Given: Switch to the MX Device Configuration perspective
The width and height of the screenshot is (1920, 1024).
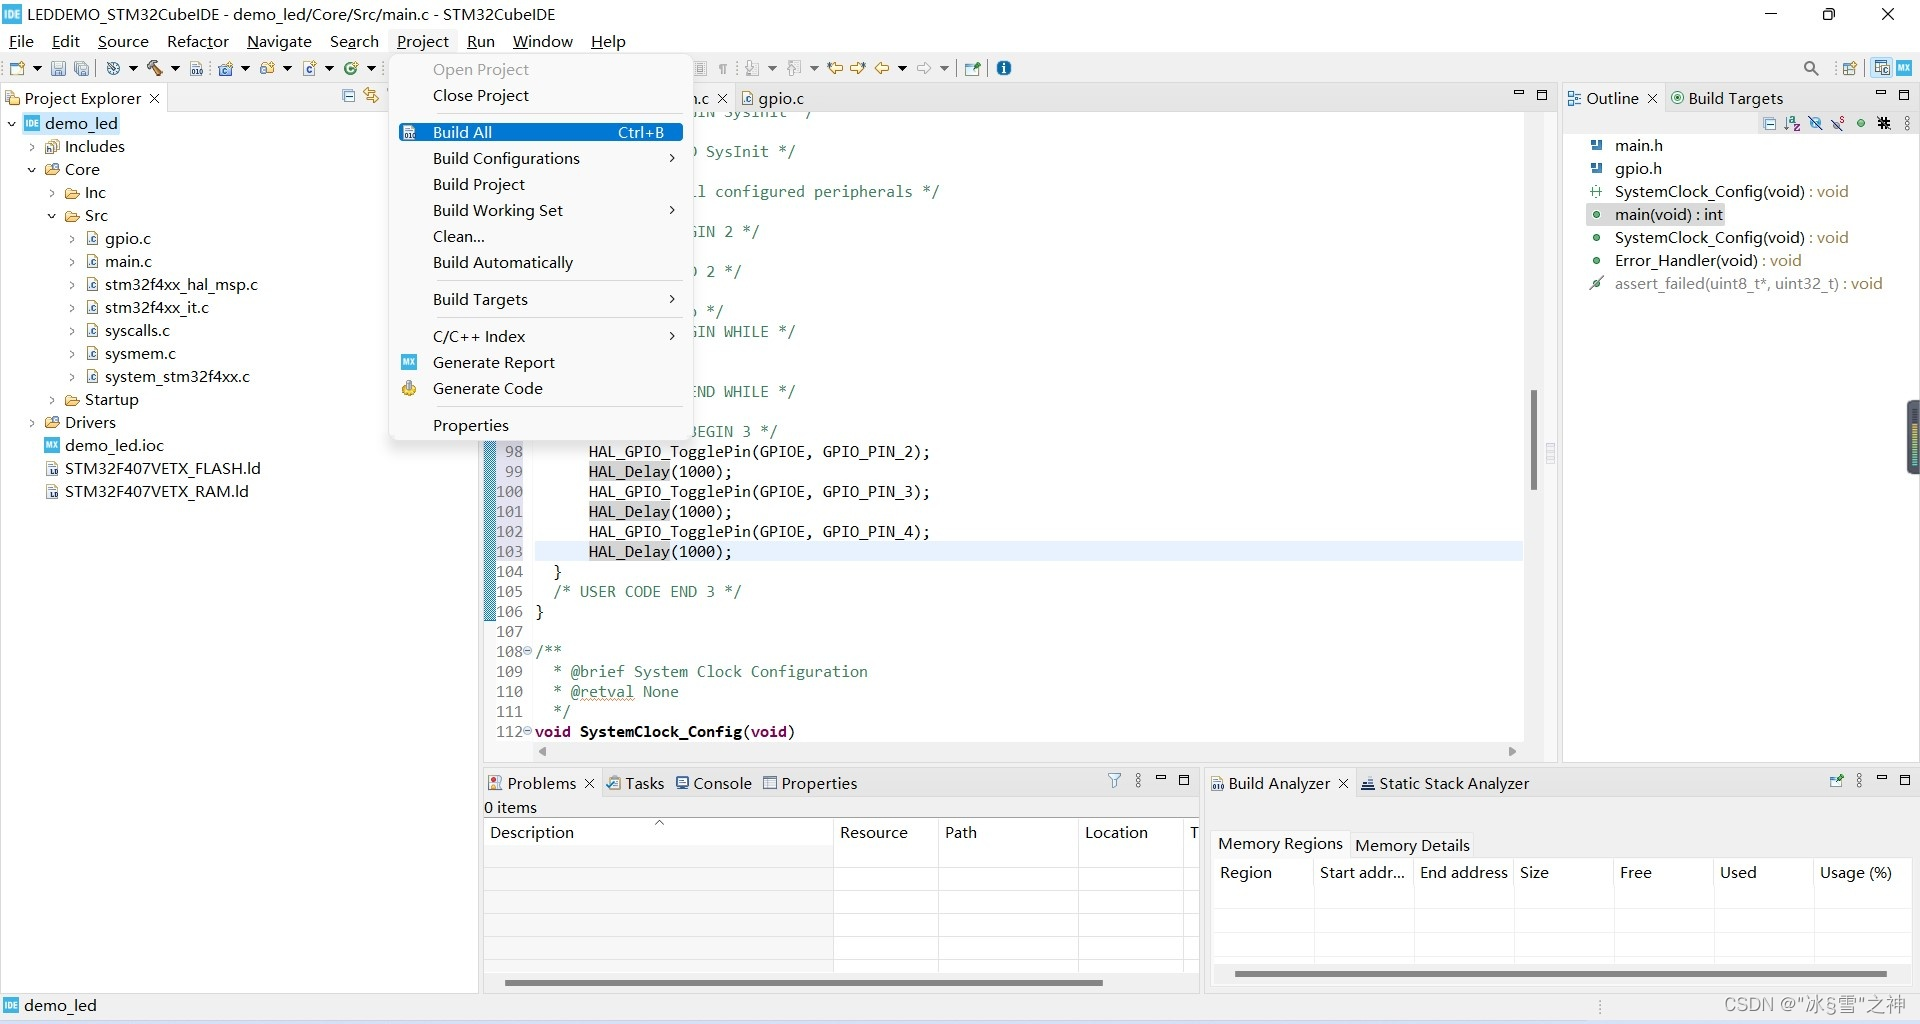Looking at the screenshot, I should (1904, 68).
